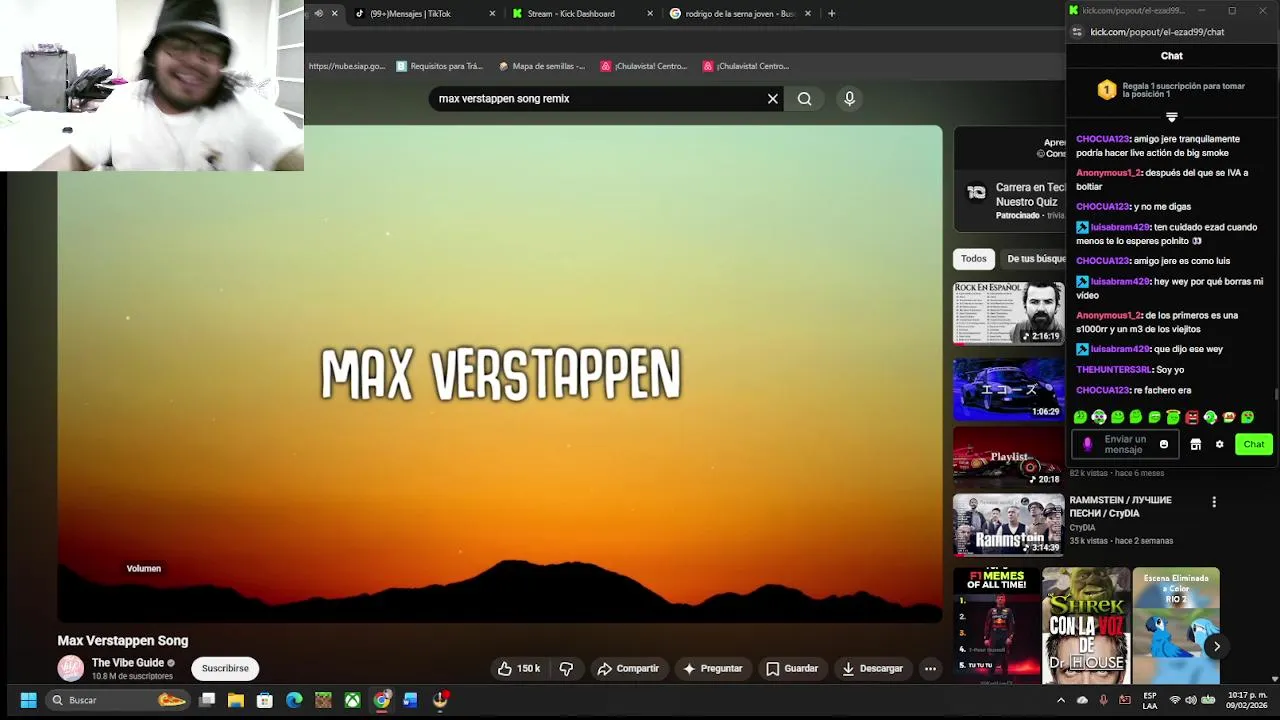Show hidden system tray icons
The height and width of the screenshot is (720, 1280).
tap(1061, 700)
